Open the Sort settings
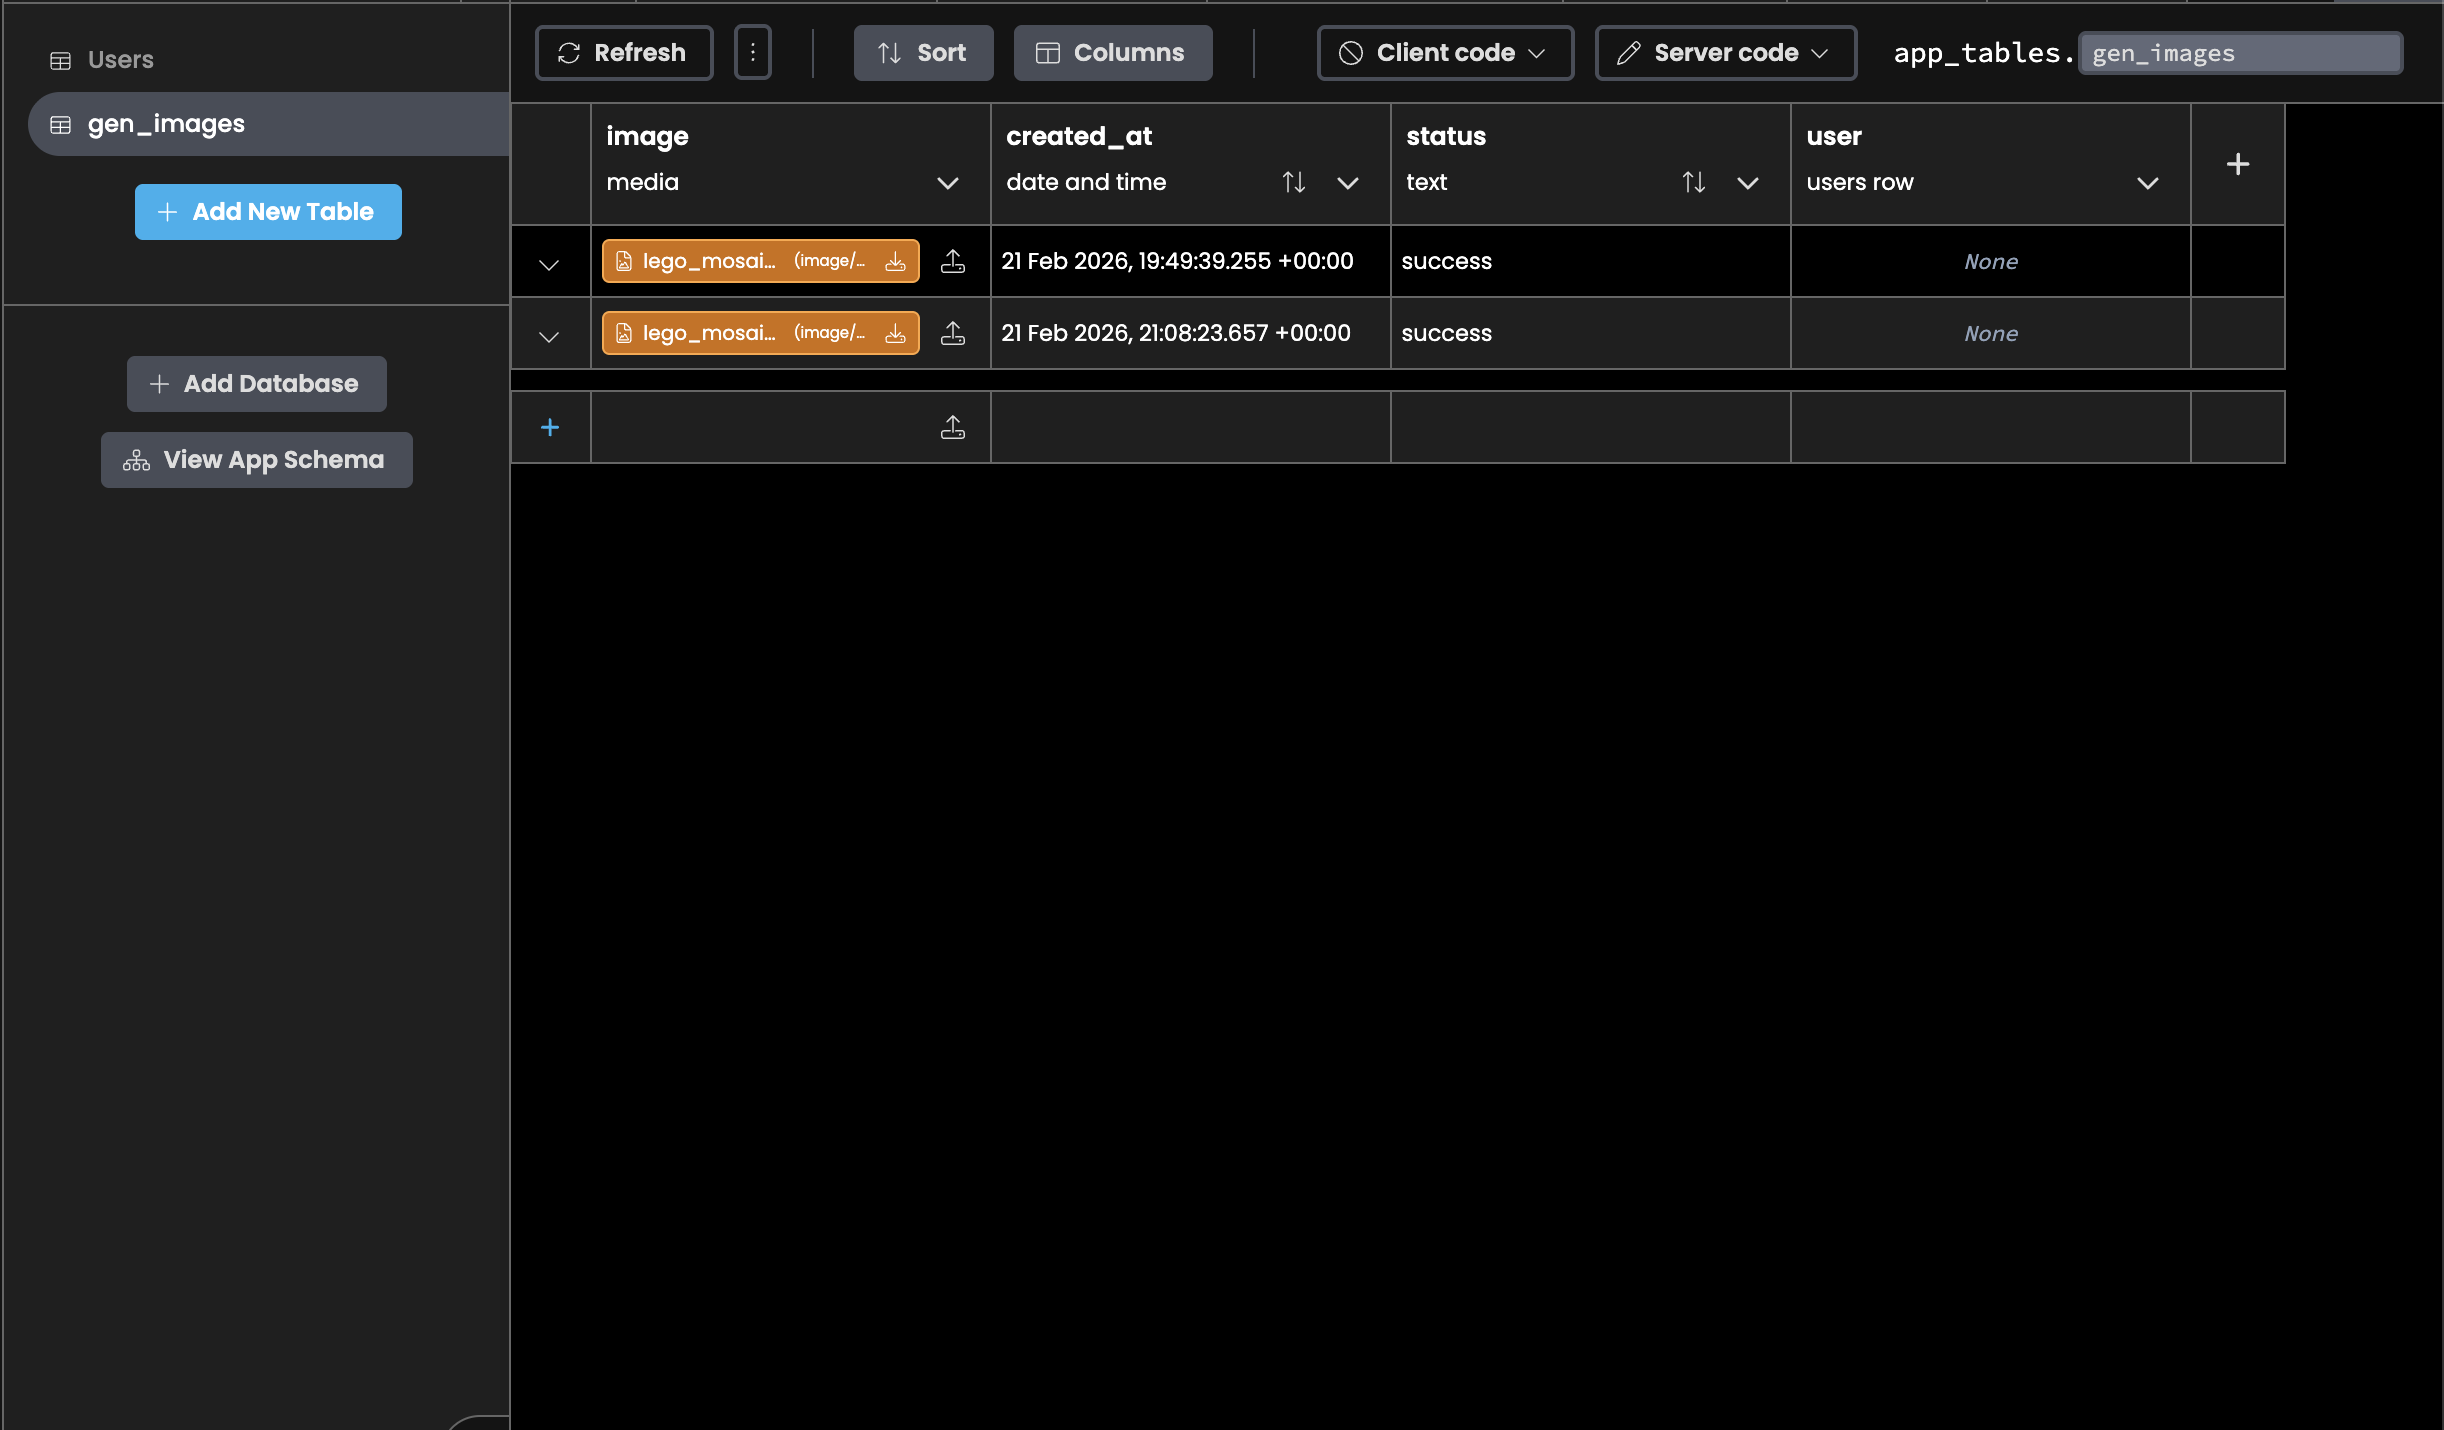This screenshot has height=1430, width=2444. 921,52
